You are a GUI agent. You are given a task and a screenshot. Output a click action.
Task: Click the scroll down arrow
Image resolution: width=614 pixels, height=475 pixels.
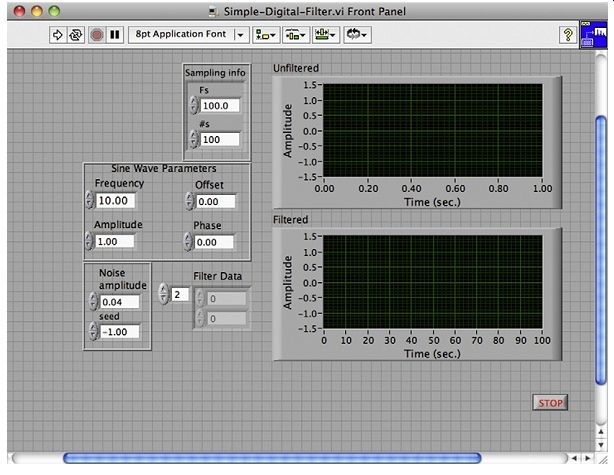pyautogui.click(x=601, y=445)
